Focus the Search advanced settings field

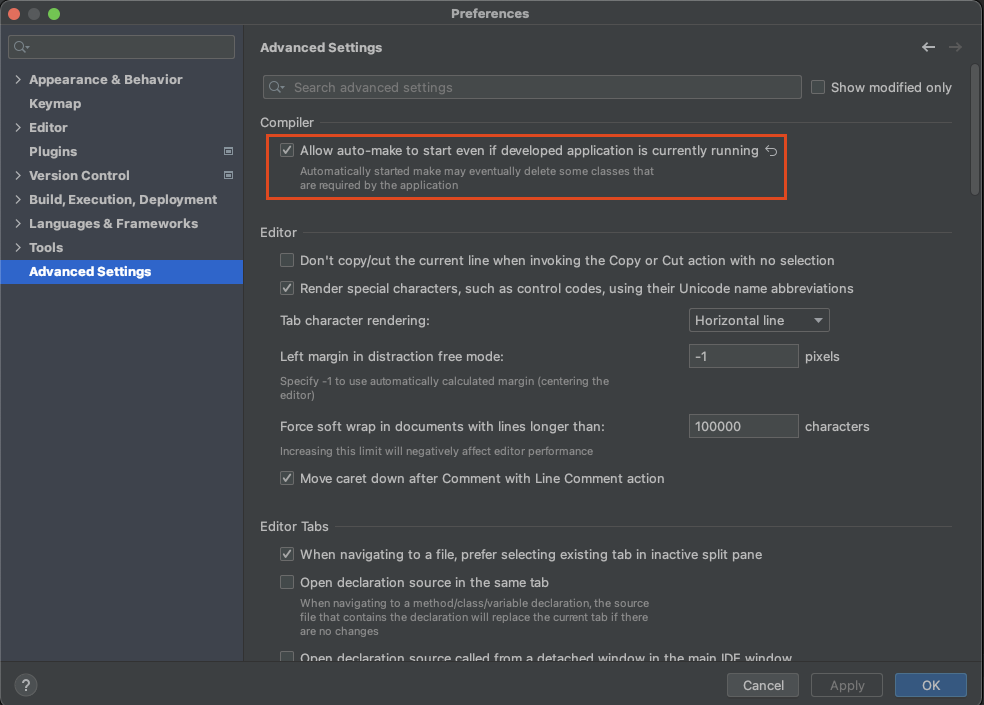532,87
